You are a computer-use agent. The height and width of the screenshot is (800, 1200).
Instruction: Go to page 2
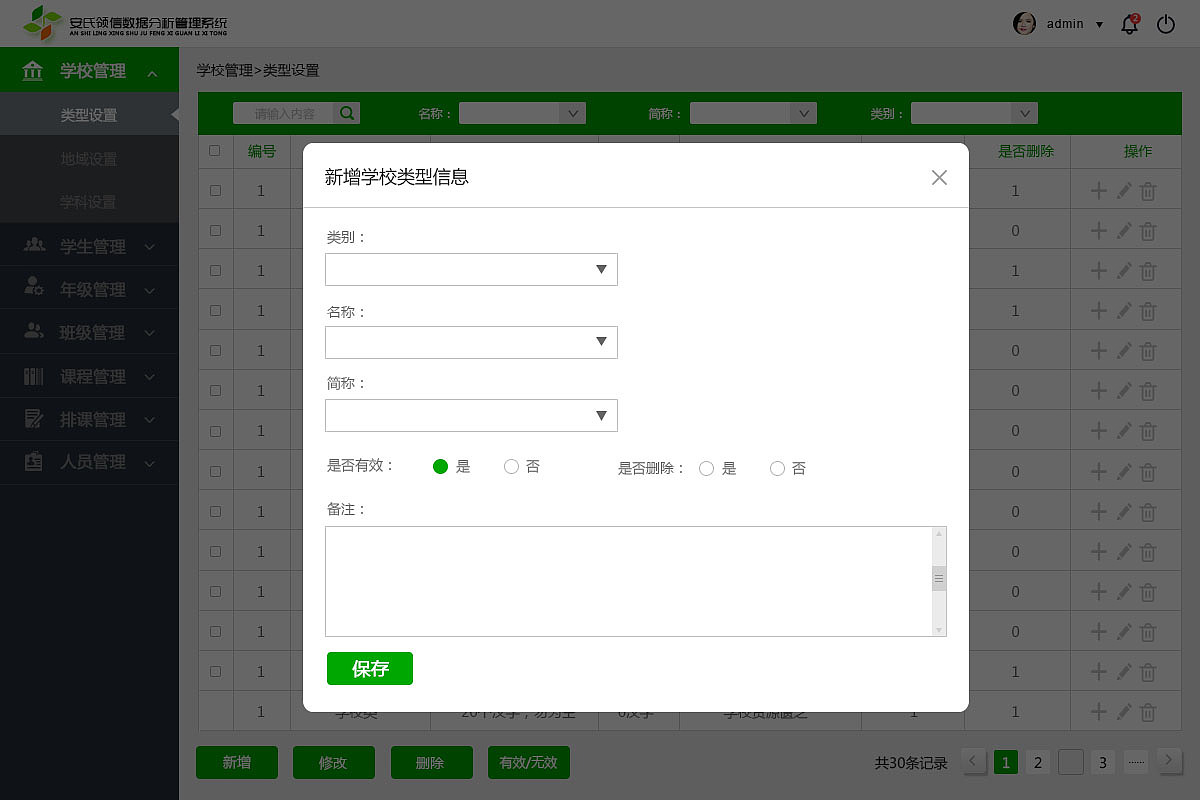click(1038, 762)
